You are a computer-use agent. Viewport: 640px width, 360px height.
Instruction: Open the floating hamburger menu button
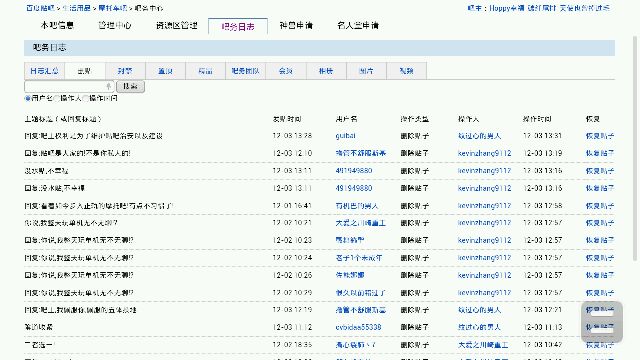pyautogui.click(x=602, y=322)
